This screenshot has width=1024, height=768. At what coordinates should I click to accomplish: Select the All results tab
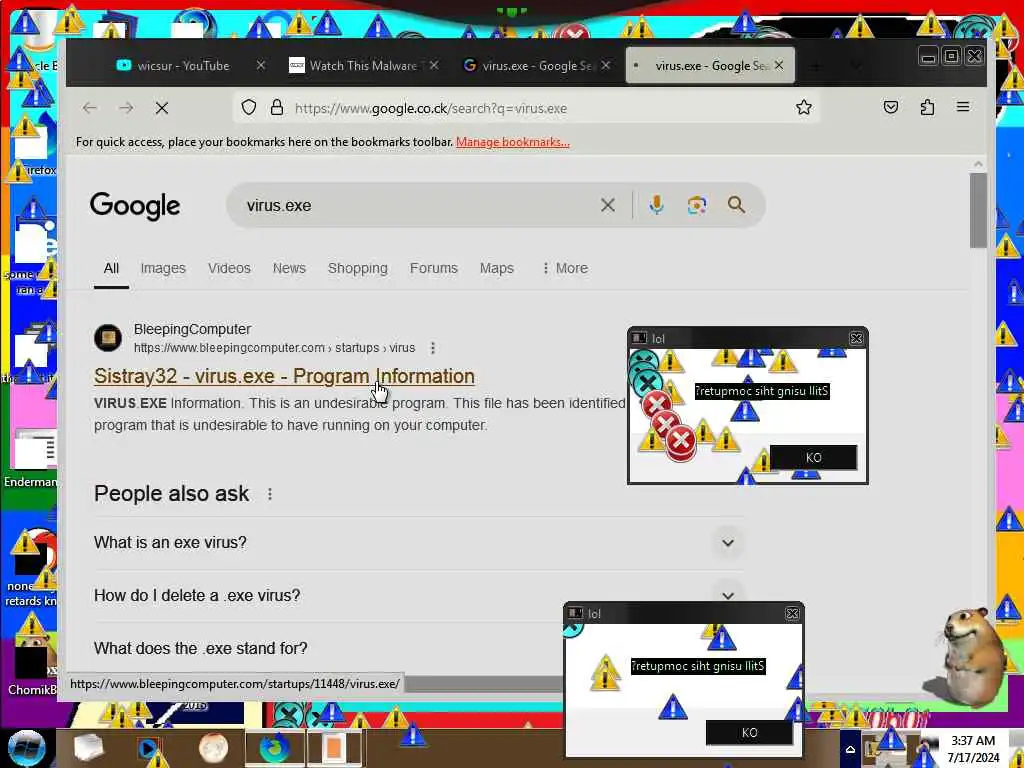click(111, 268)
